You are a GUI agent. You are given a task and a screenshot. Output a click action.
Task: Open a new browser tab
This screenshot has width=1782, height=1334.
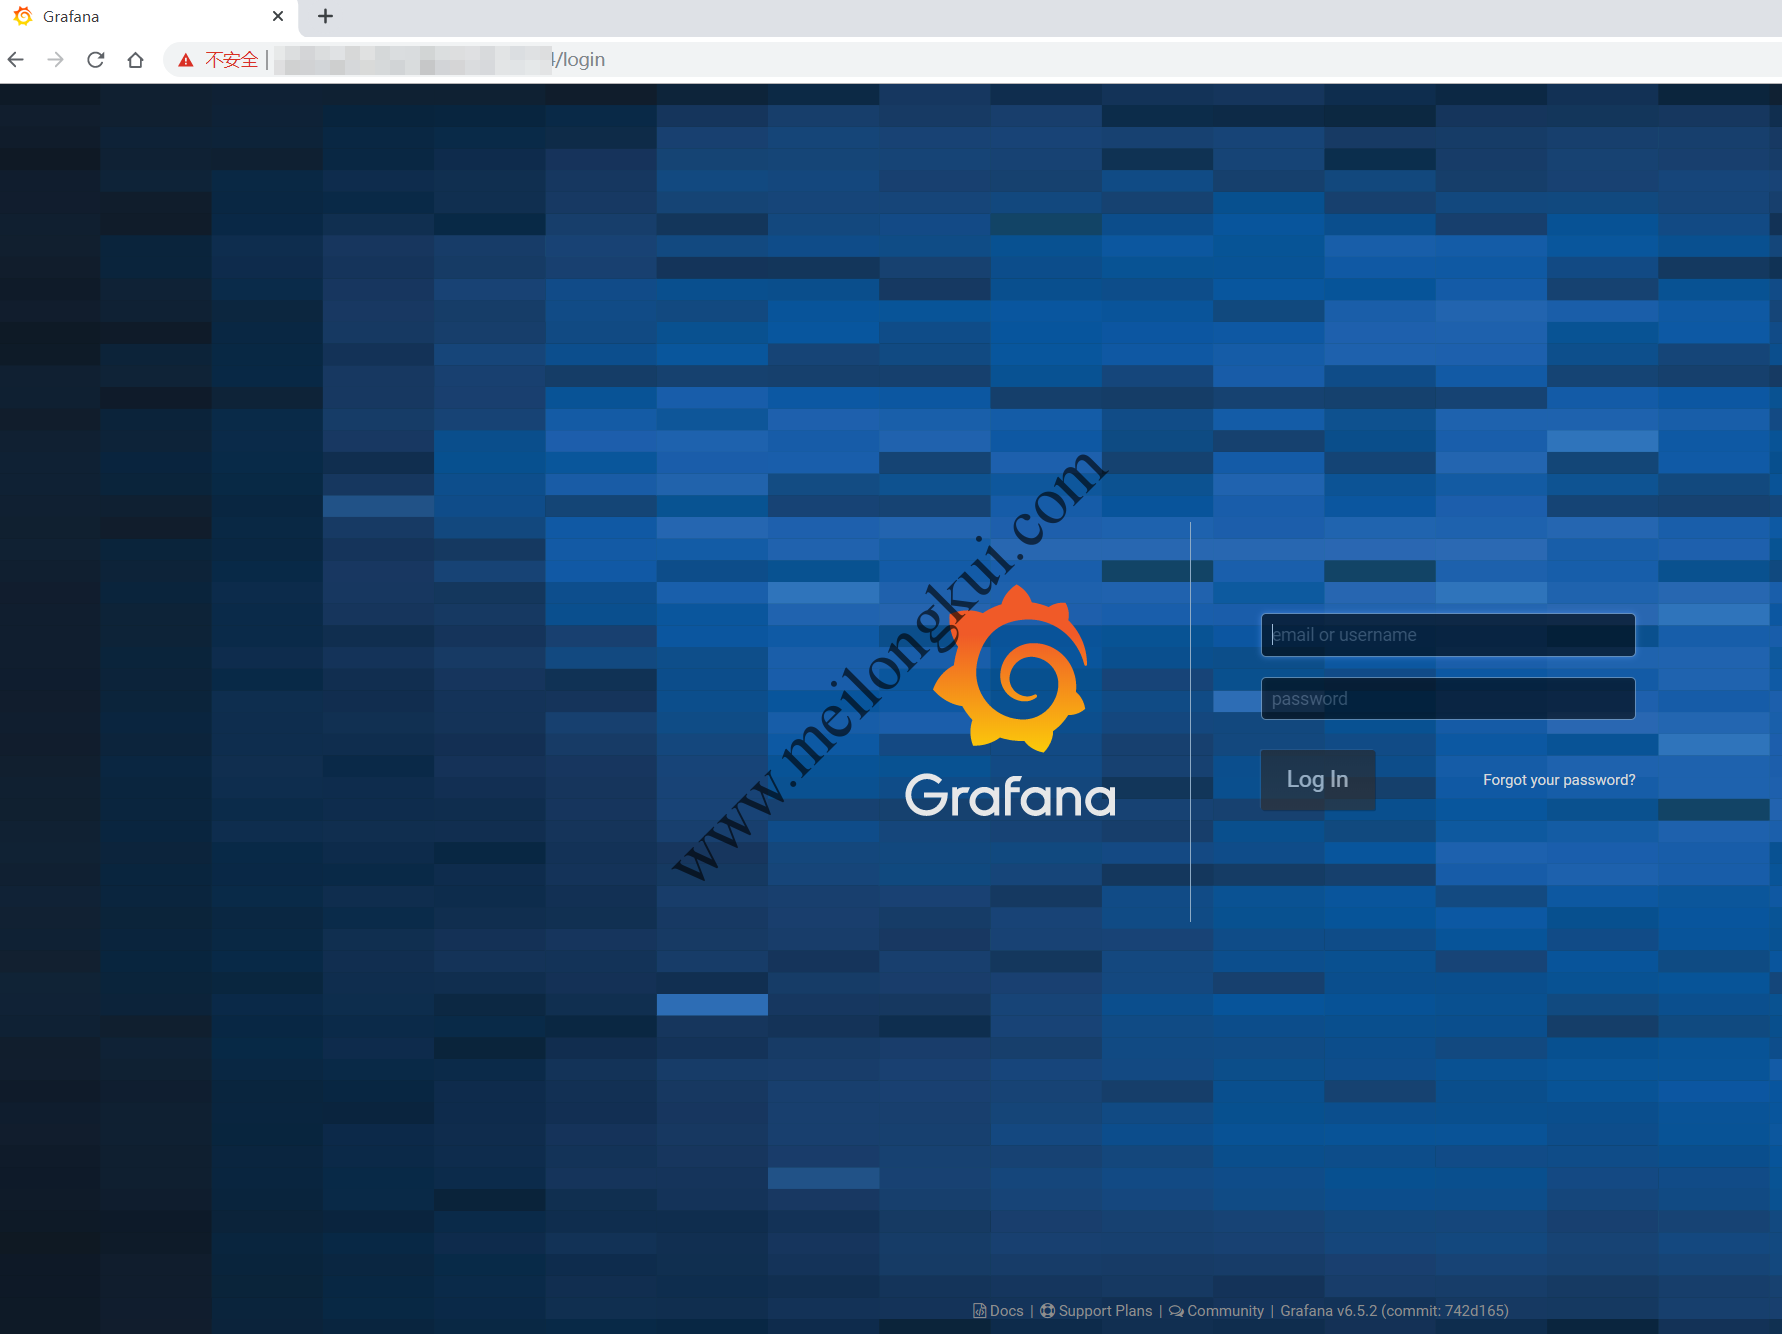325,16
